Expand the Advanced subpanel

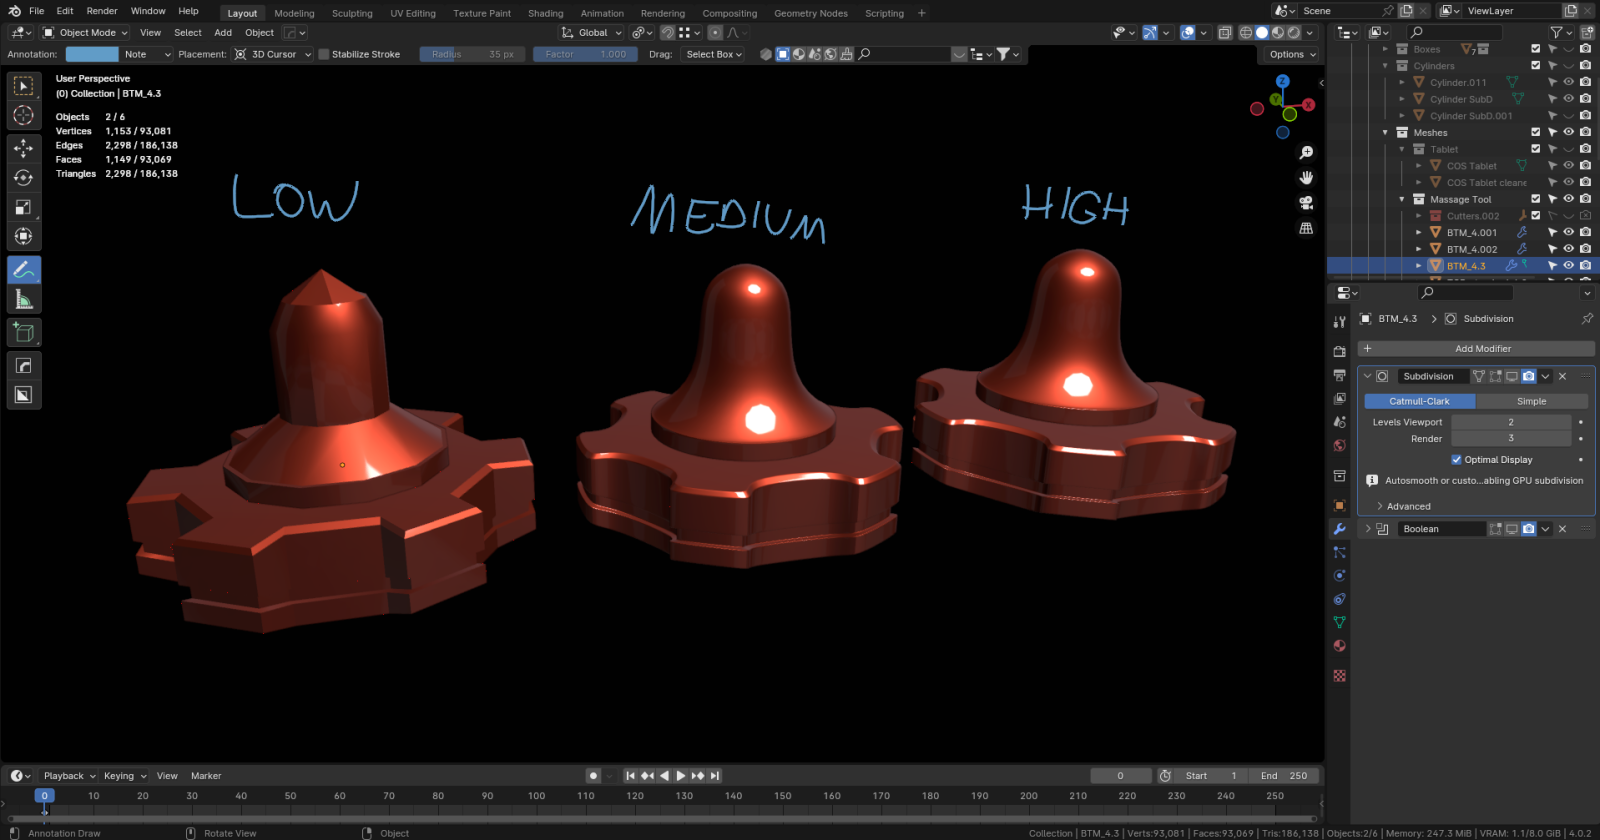pyautogui.click(x=1408, y=507)
